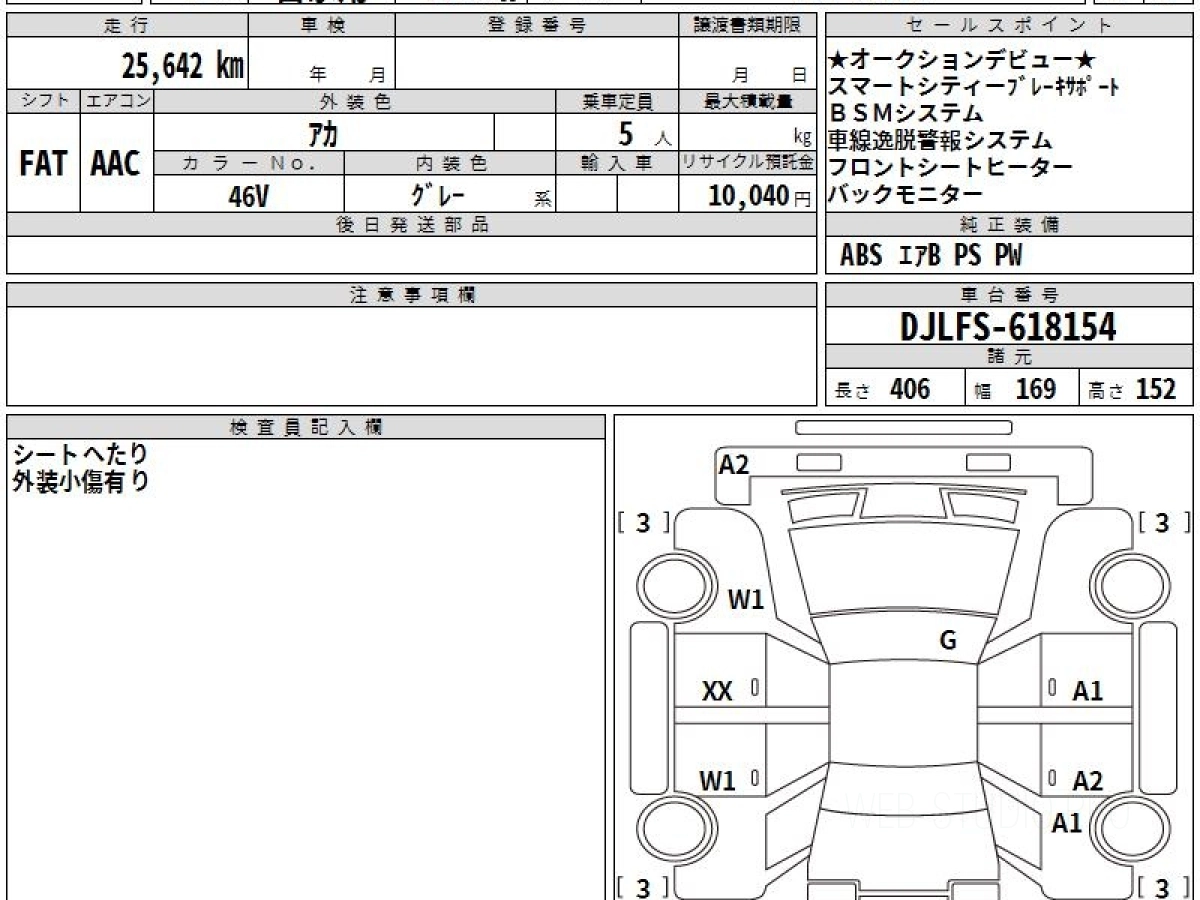This screenshot has width=1200, height=900.
Task: Select chassis number DJLFS-618154
Action: 1008,327
